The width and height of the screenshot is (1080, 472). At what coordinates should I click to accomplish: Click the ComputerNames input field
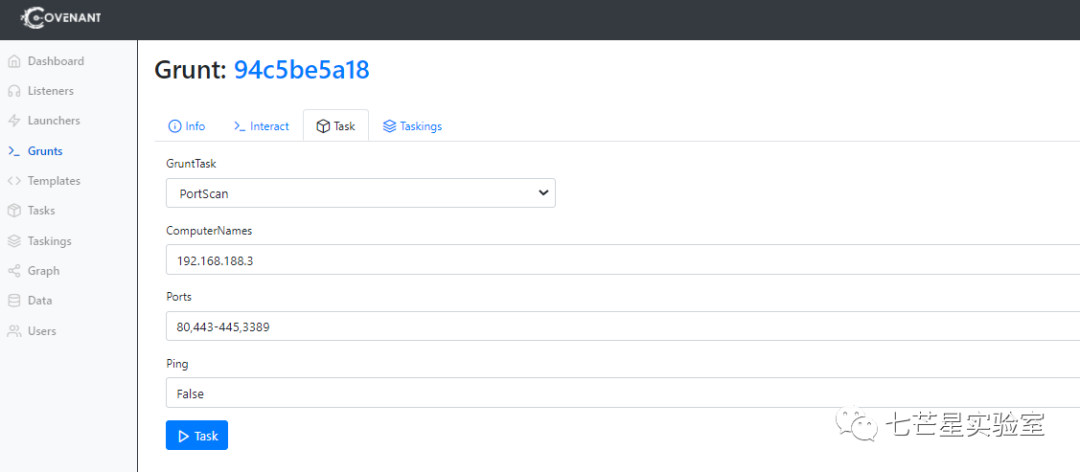[x=623, y=260]
